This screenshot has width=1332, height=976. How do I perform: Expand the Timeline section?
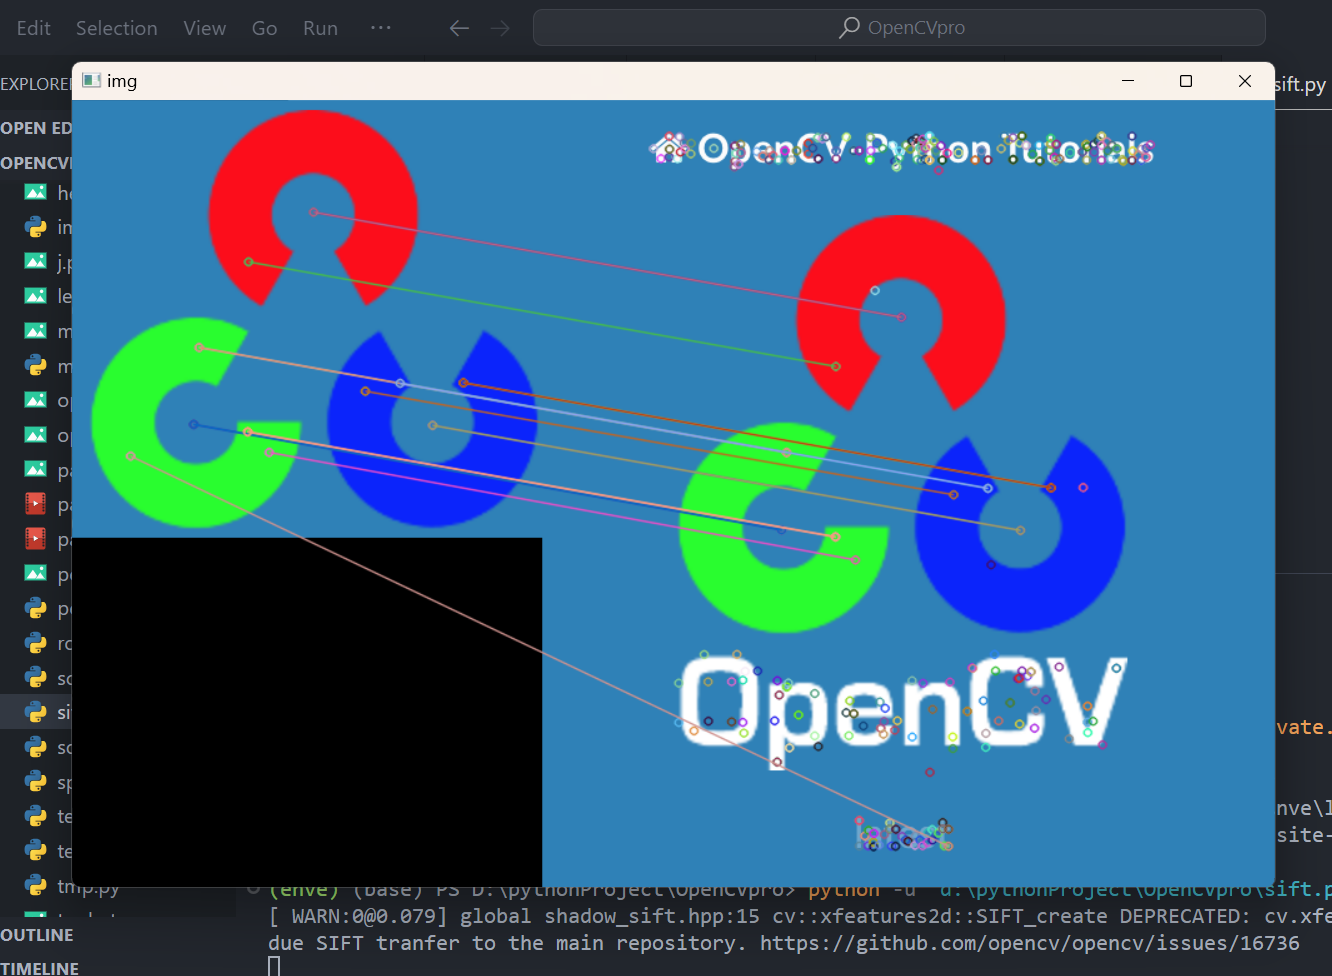point(39,968)
